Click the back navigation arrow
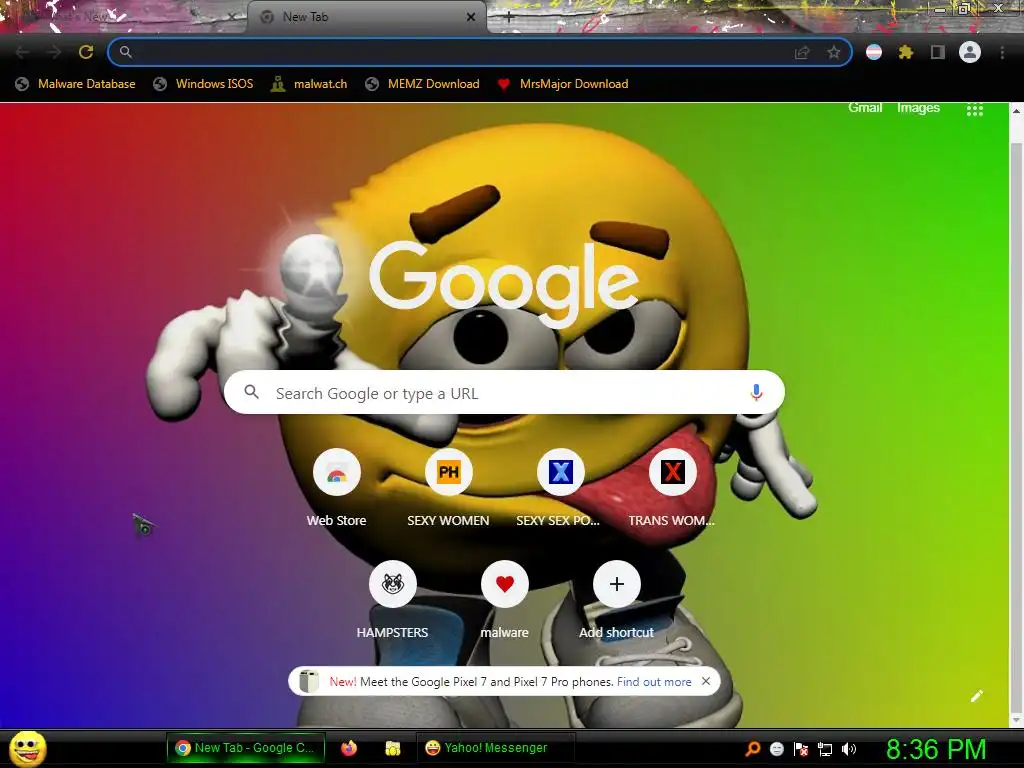The image size is (1024, 768). (x=22, y=52)
